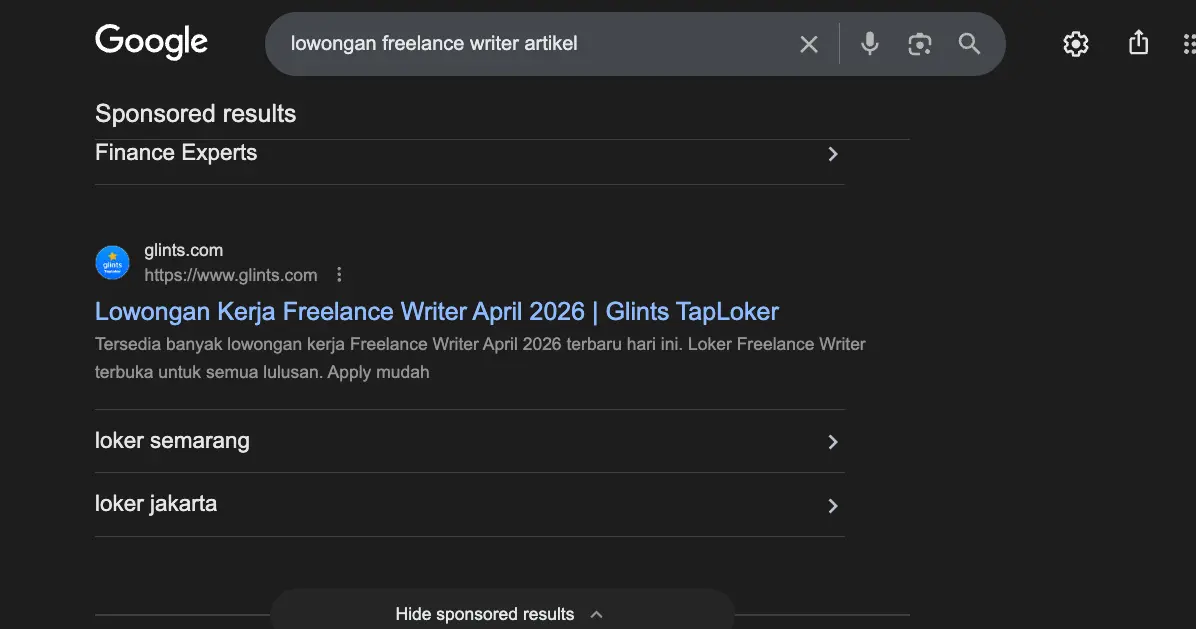Click into the search field text

[x=434, y=43]
